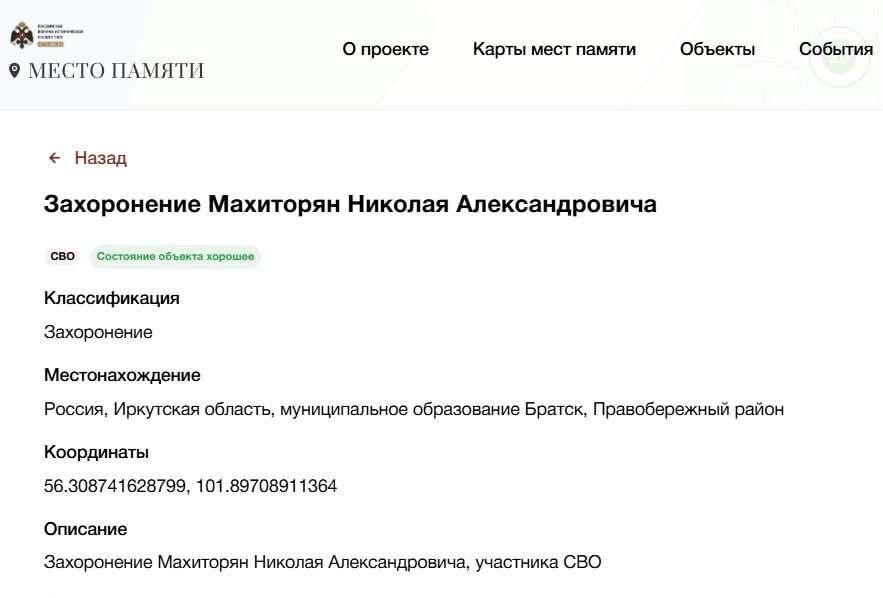Screen dimensions: 883x598
Task: Click the СВО tag badge
Action: 62,257
